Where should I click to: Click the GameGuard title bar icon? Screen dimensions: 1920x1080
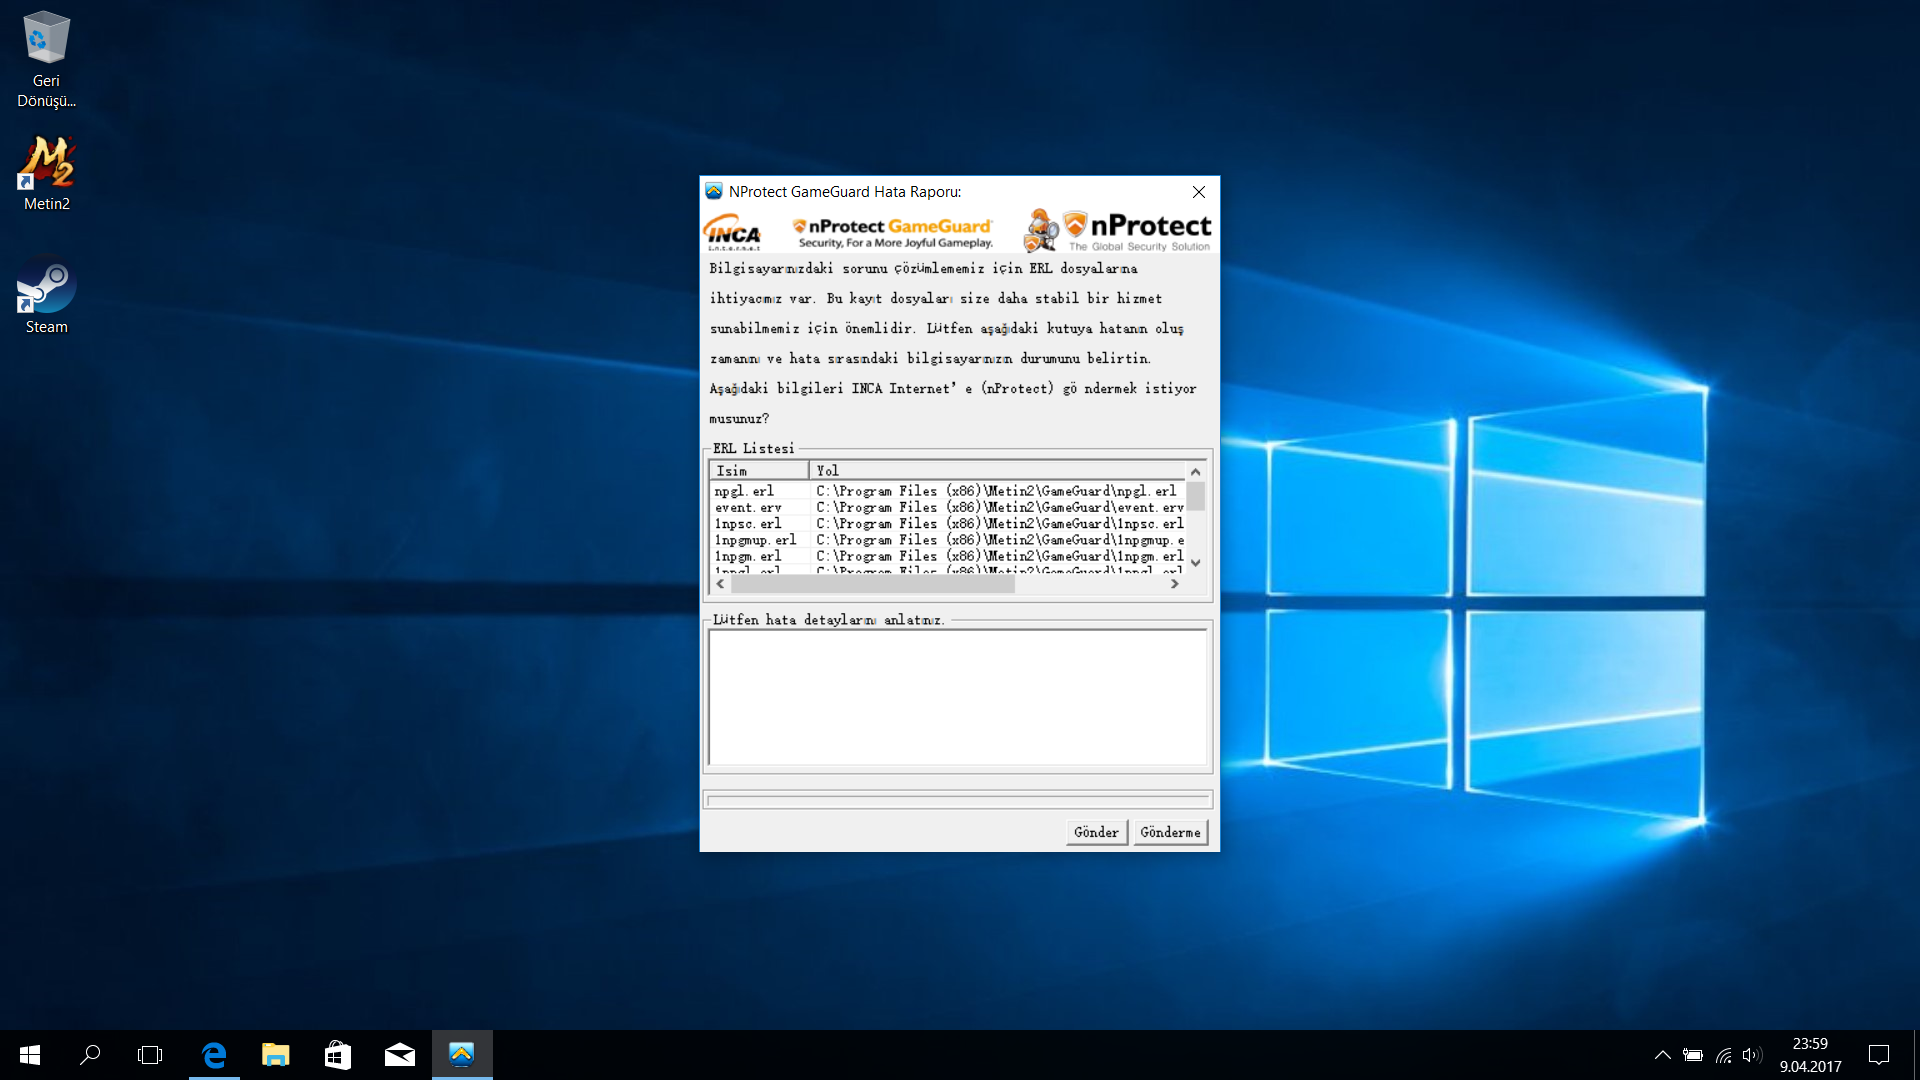[x=713, y=192]
